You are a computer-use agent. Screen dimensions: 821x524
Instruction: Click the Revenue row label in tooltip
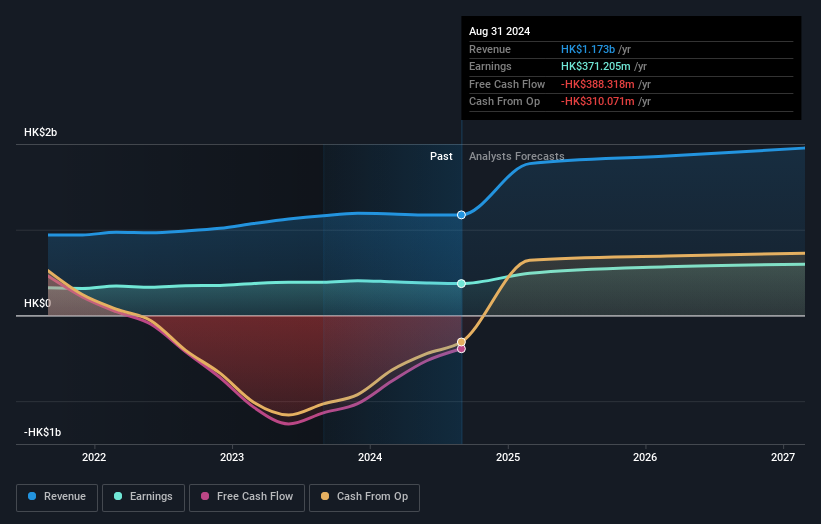click(490, 49)
